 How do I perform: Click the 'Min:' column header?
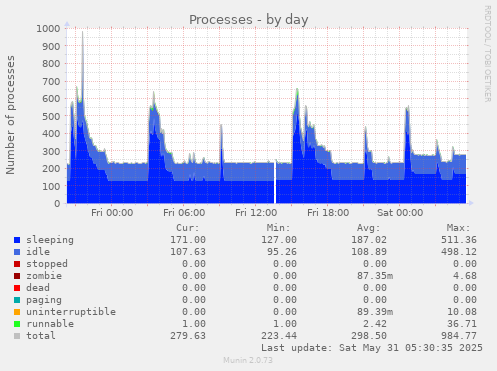[278, 228]
